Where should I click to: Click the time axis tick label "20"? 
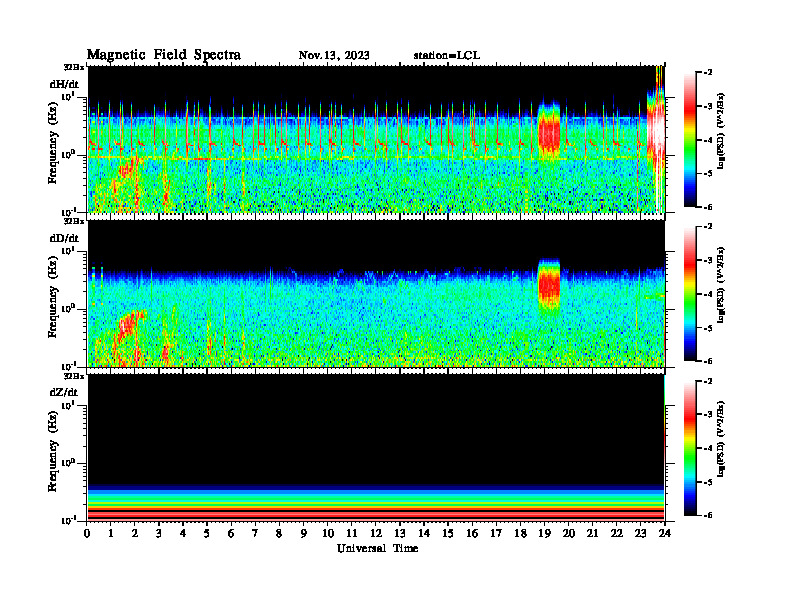(x=569, y=534)
